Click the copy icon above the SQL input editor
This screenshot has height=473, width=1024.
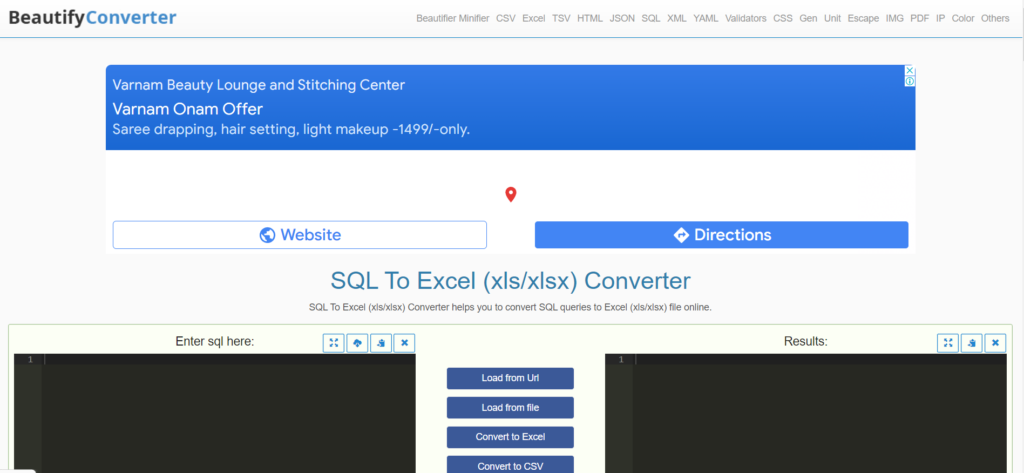pos(381,343)
